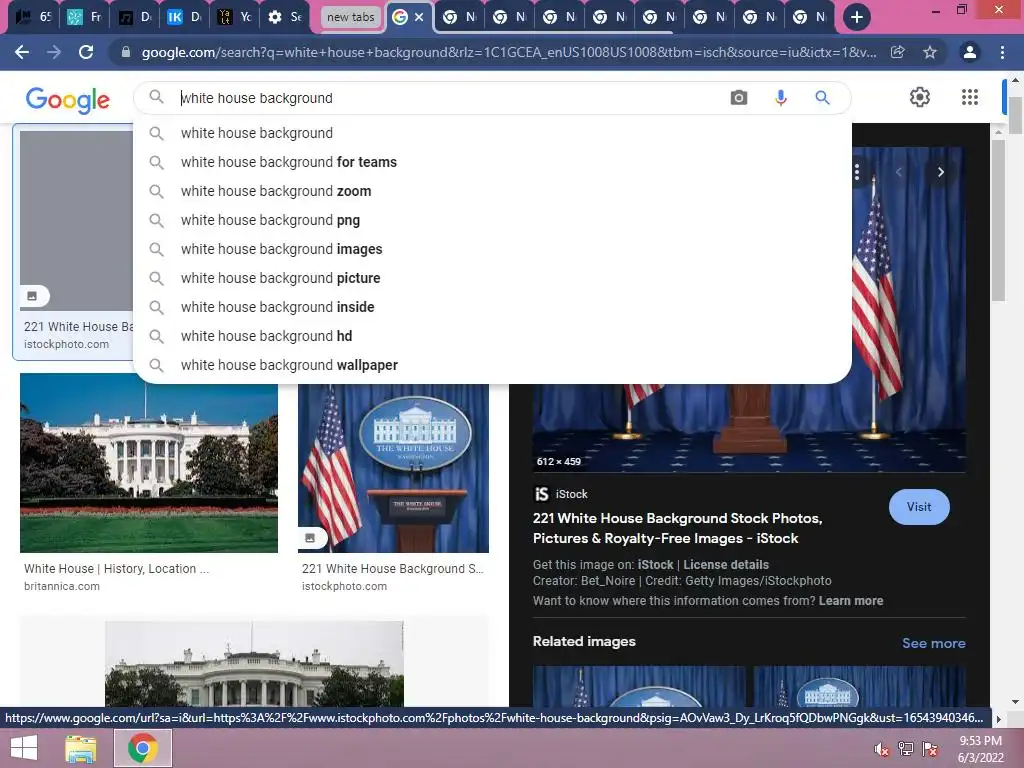Click in the Google search input field

[x=451, y=98]
